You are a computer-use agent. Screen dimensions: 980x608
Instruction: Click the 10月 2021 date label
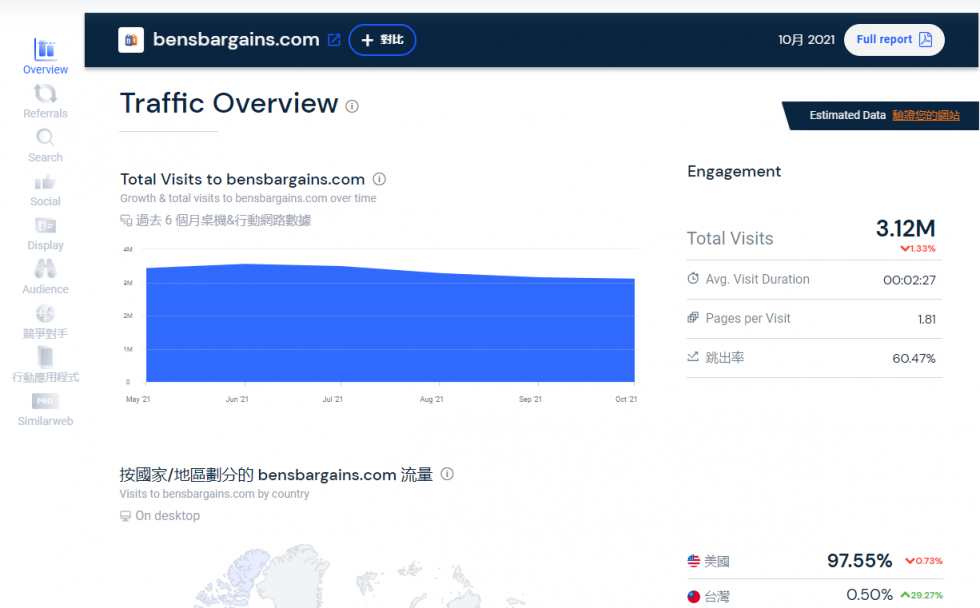click(x=806, y=40)
